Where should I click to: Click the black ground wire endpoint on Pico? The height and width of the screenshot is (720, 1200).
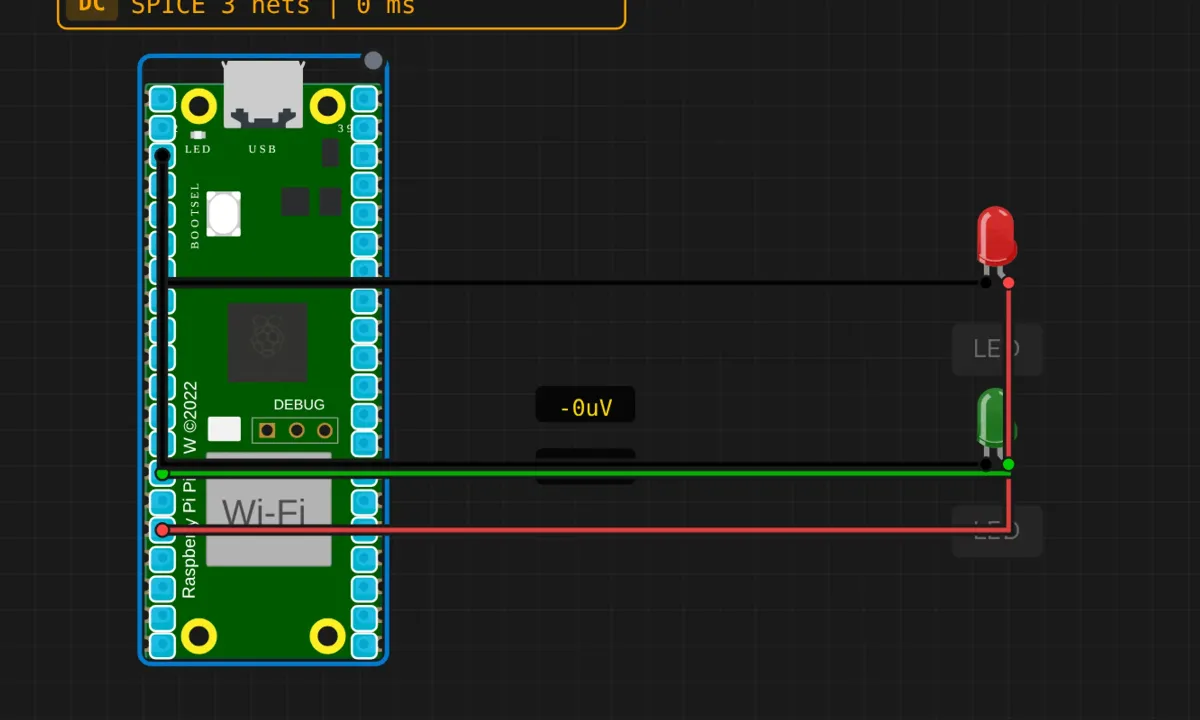click(162, 155)
